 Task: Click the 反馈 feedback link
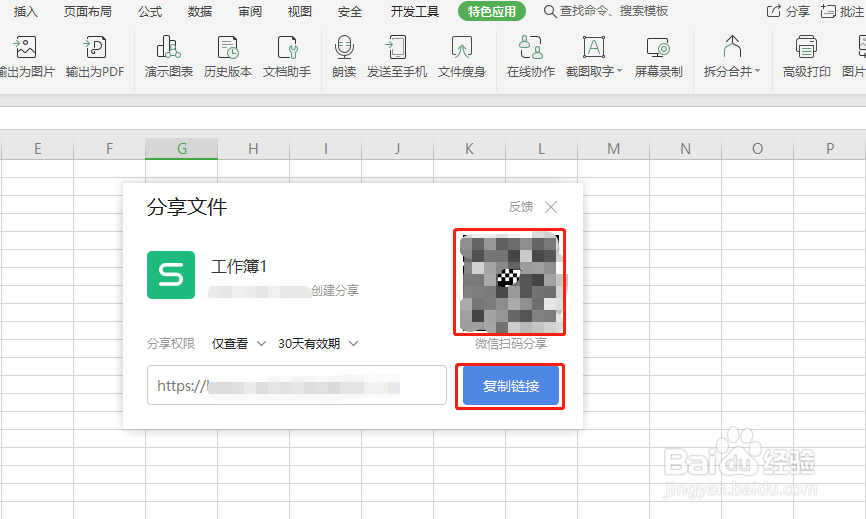(521, 206)
